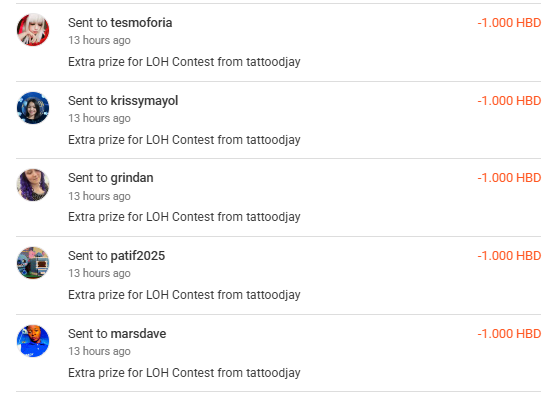
Task: Select the -1.000 HBD amount for krissymayol
Action: [509, 101]
